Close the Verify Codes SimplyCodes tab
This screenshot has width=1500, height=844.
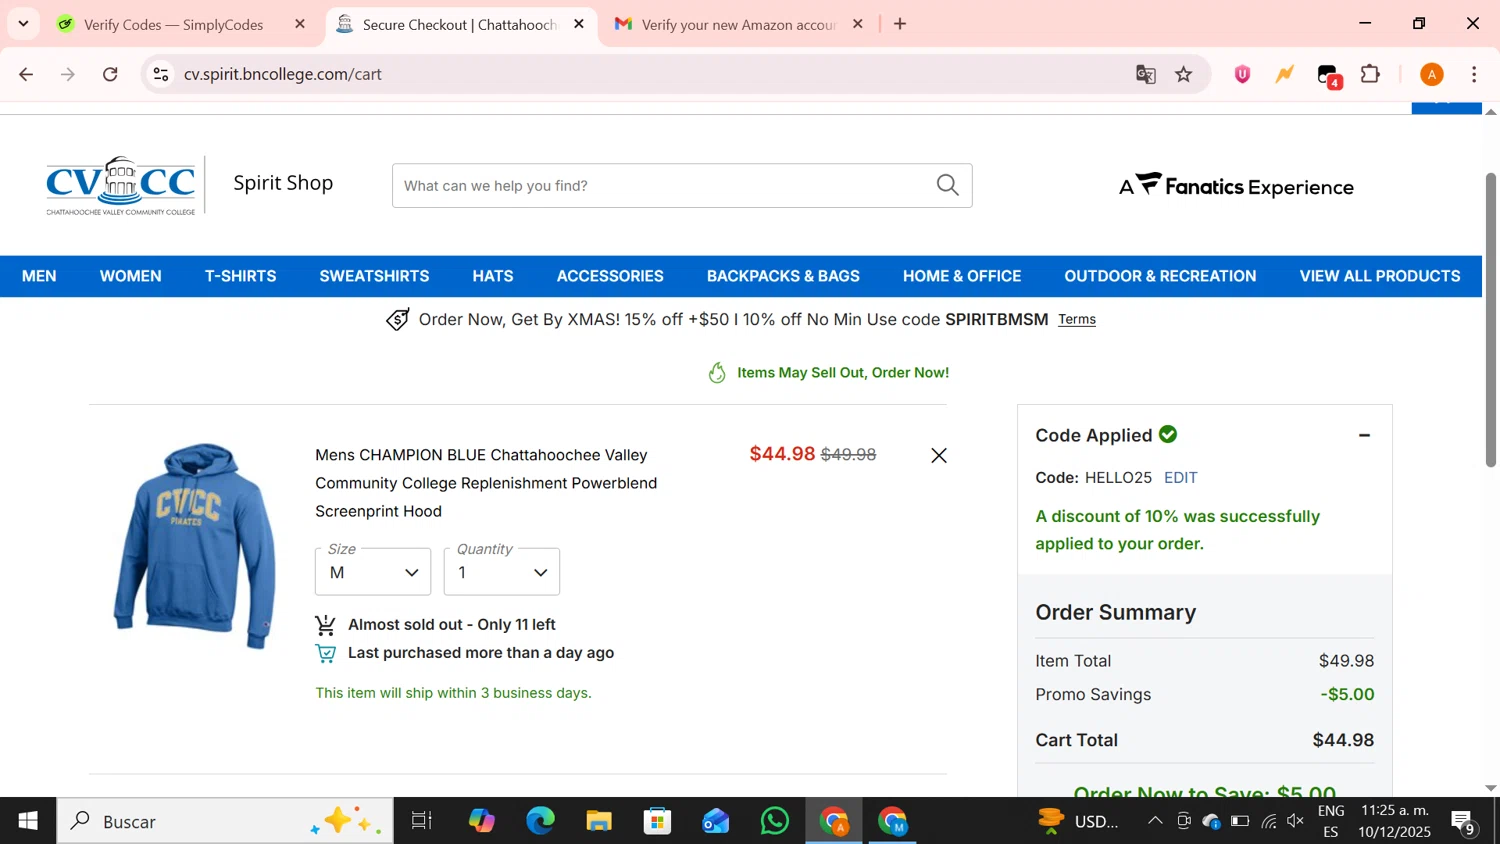click(300, 24)
